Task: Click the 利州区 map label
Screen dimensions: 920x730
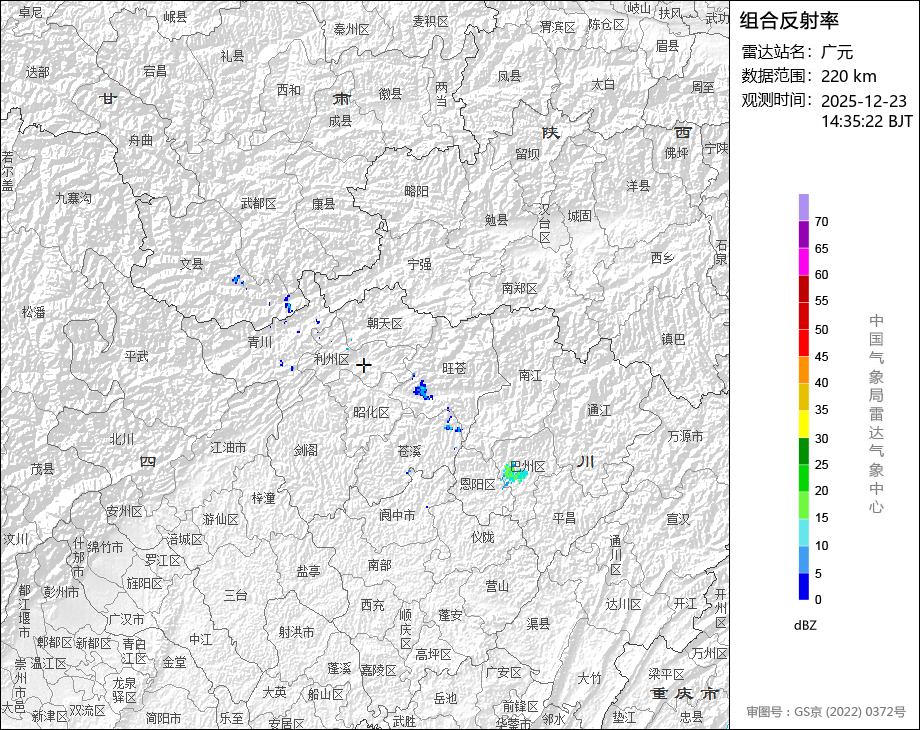Action: click(332, 359)
